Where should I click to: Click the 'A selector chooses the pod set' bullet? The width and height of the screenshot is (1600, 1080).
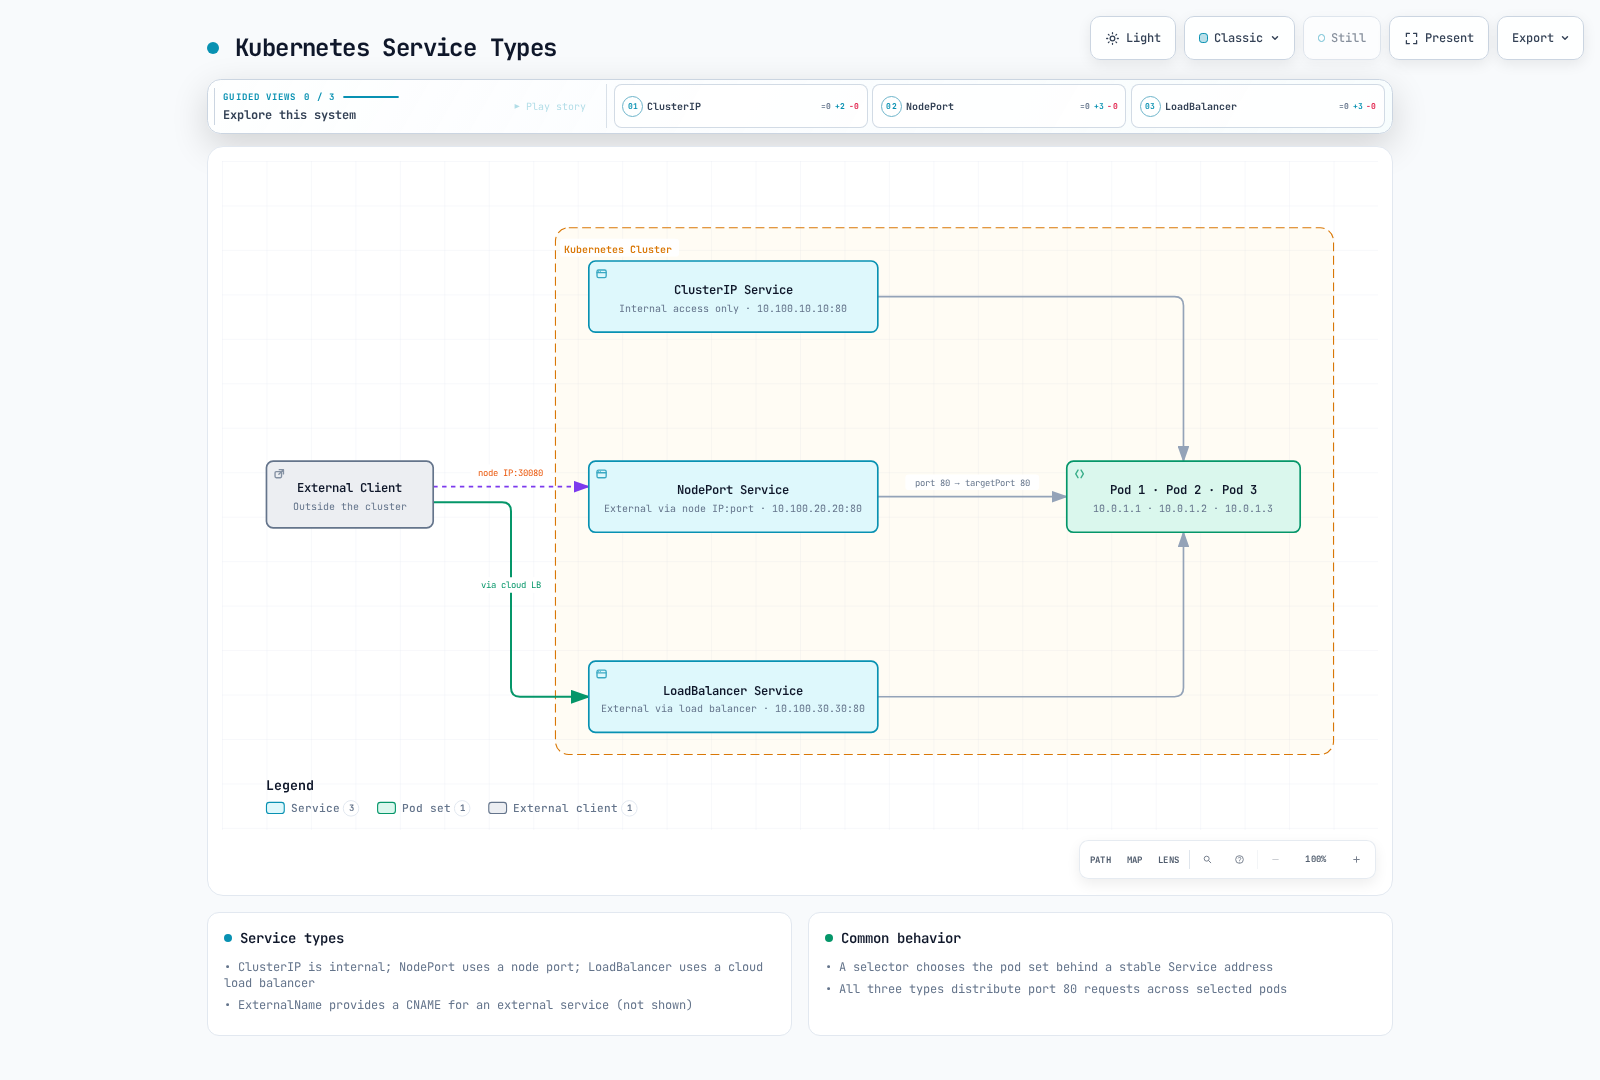(x=1056, y=967)
